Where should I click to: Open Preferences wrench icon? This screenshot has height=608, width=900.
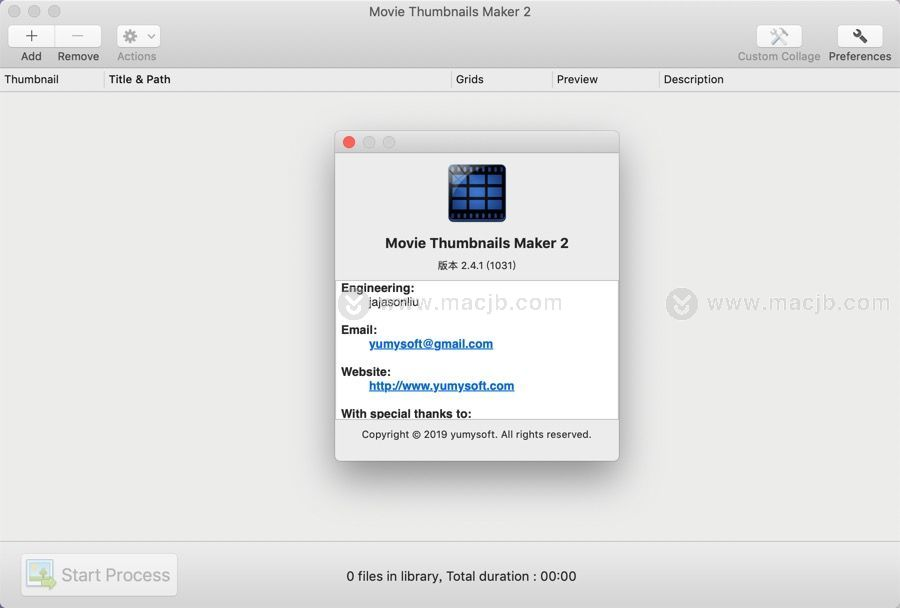click(x=860, y=36)
